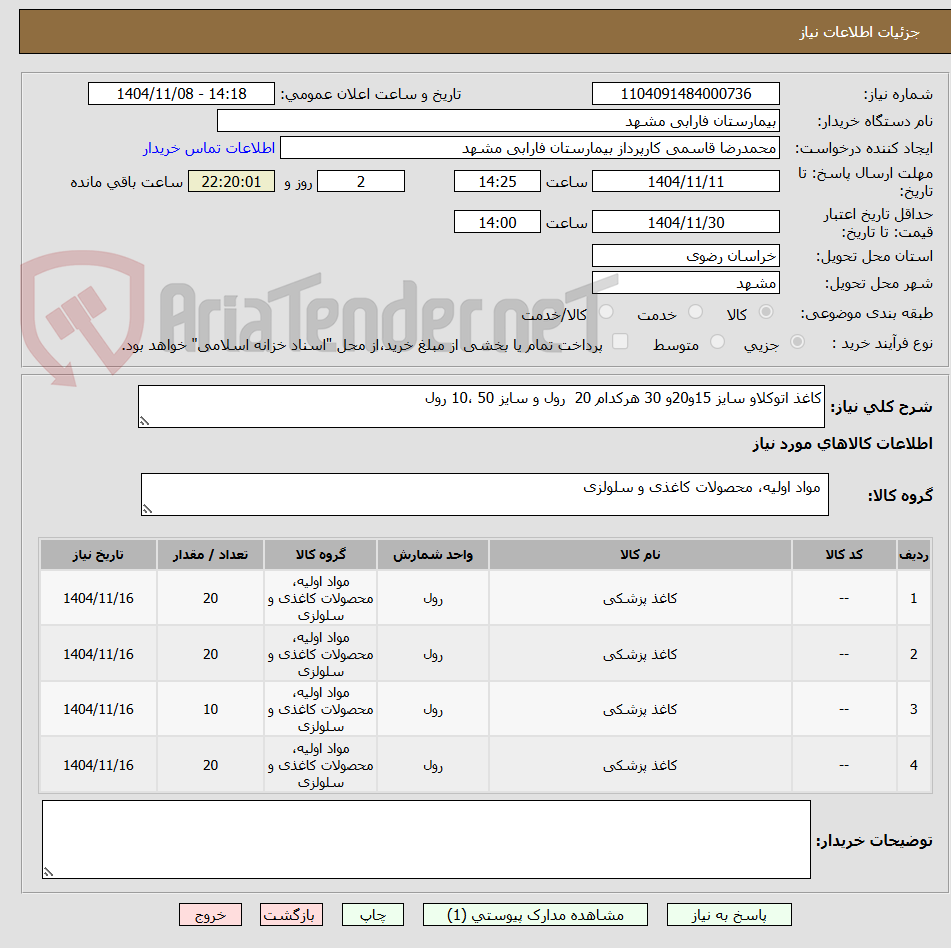Click the تاریخ نیاز column header

(98, 554)
